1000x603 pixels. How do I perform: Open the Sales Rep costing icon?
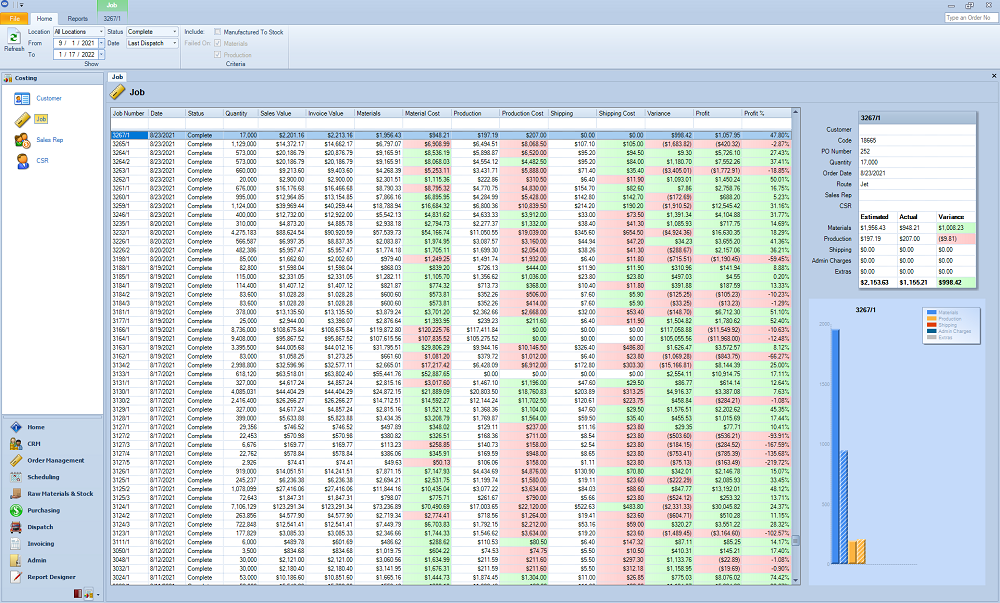coord(22,140)
